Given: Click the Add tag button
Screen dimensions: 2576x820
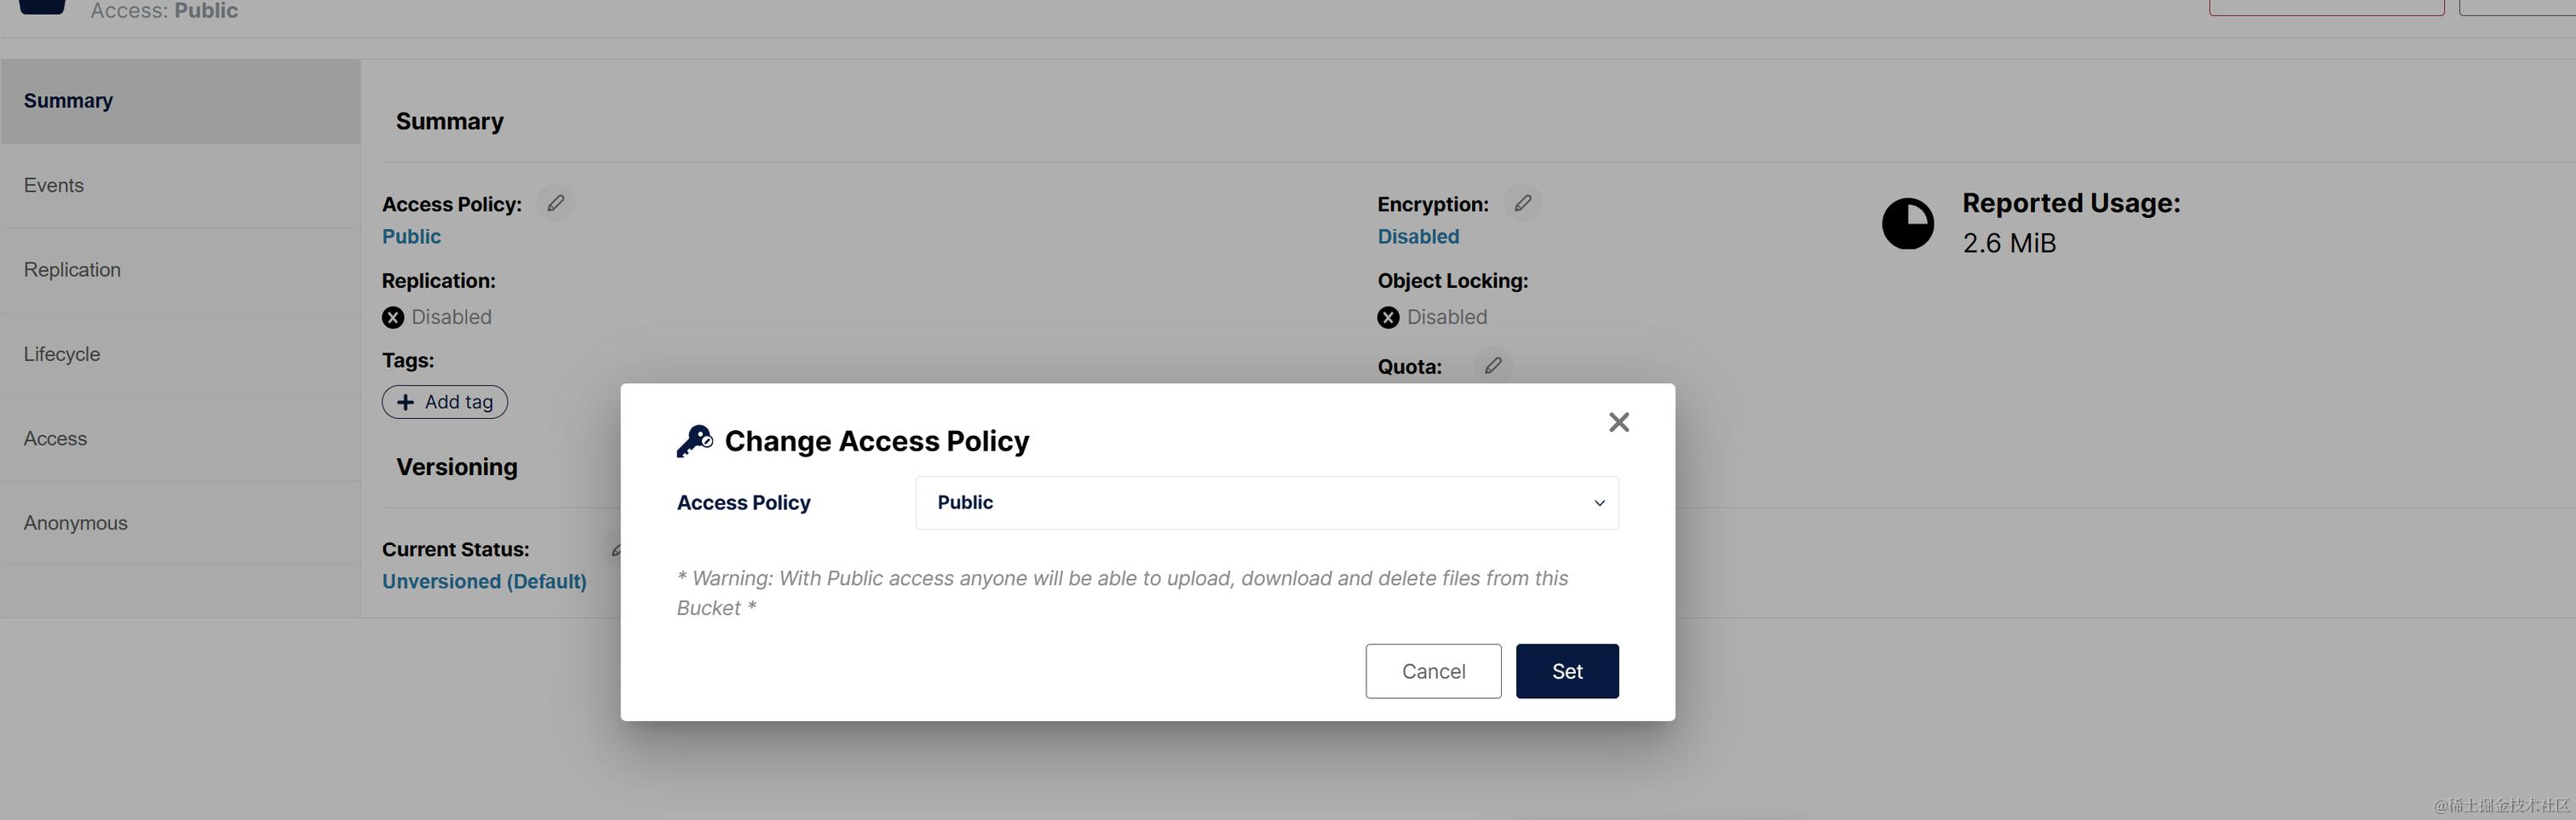Looking at the screenshot, I should pos(445,402).
